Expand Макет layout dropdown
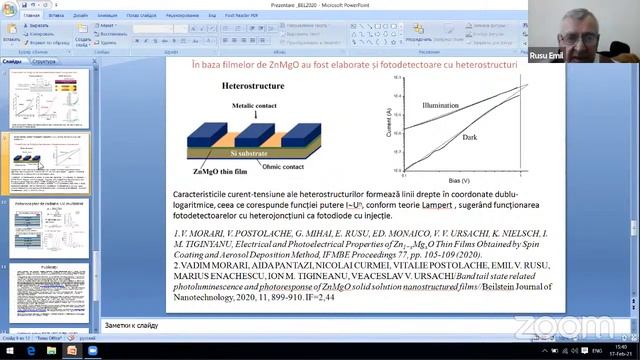Image resolution: width=640 pixels, height=360 pixels. coord(105,26)
